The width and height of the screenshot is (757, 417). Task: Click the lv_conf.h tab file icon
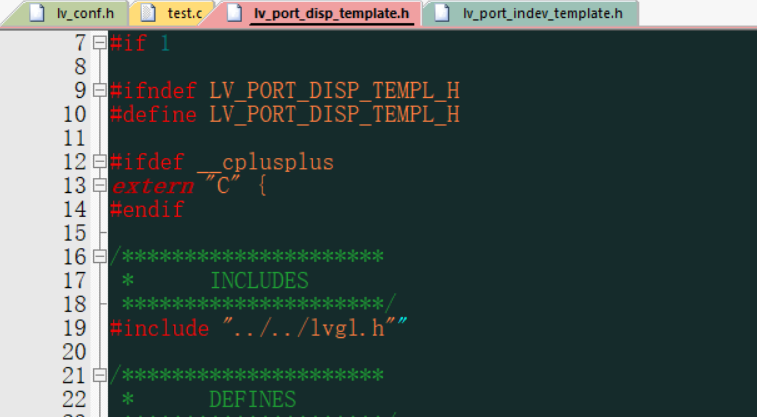click(37, 13)
